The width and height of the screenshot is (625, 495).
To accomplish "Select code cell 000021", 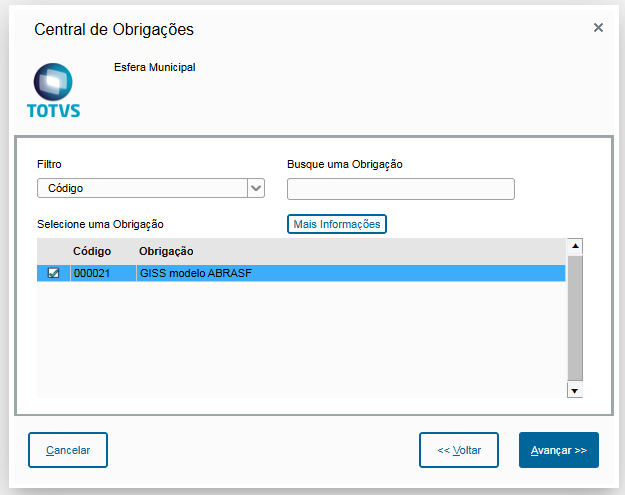I will click(x=103, y=273).
